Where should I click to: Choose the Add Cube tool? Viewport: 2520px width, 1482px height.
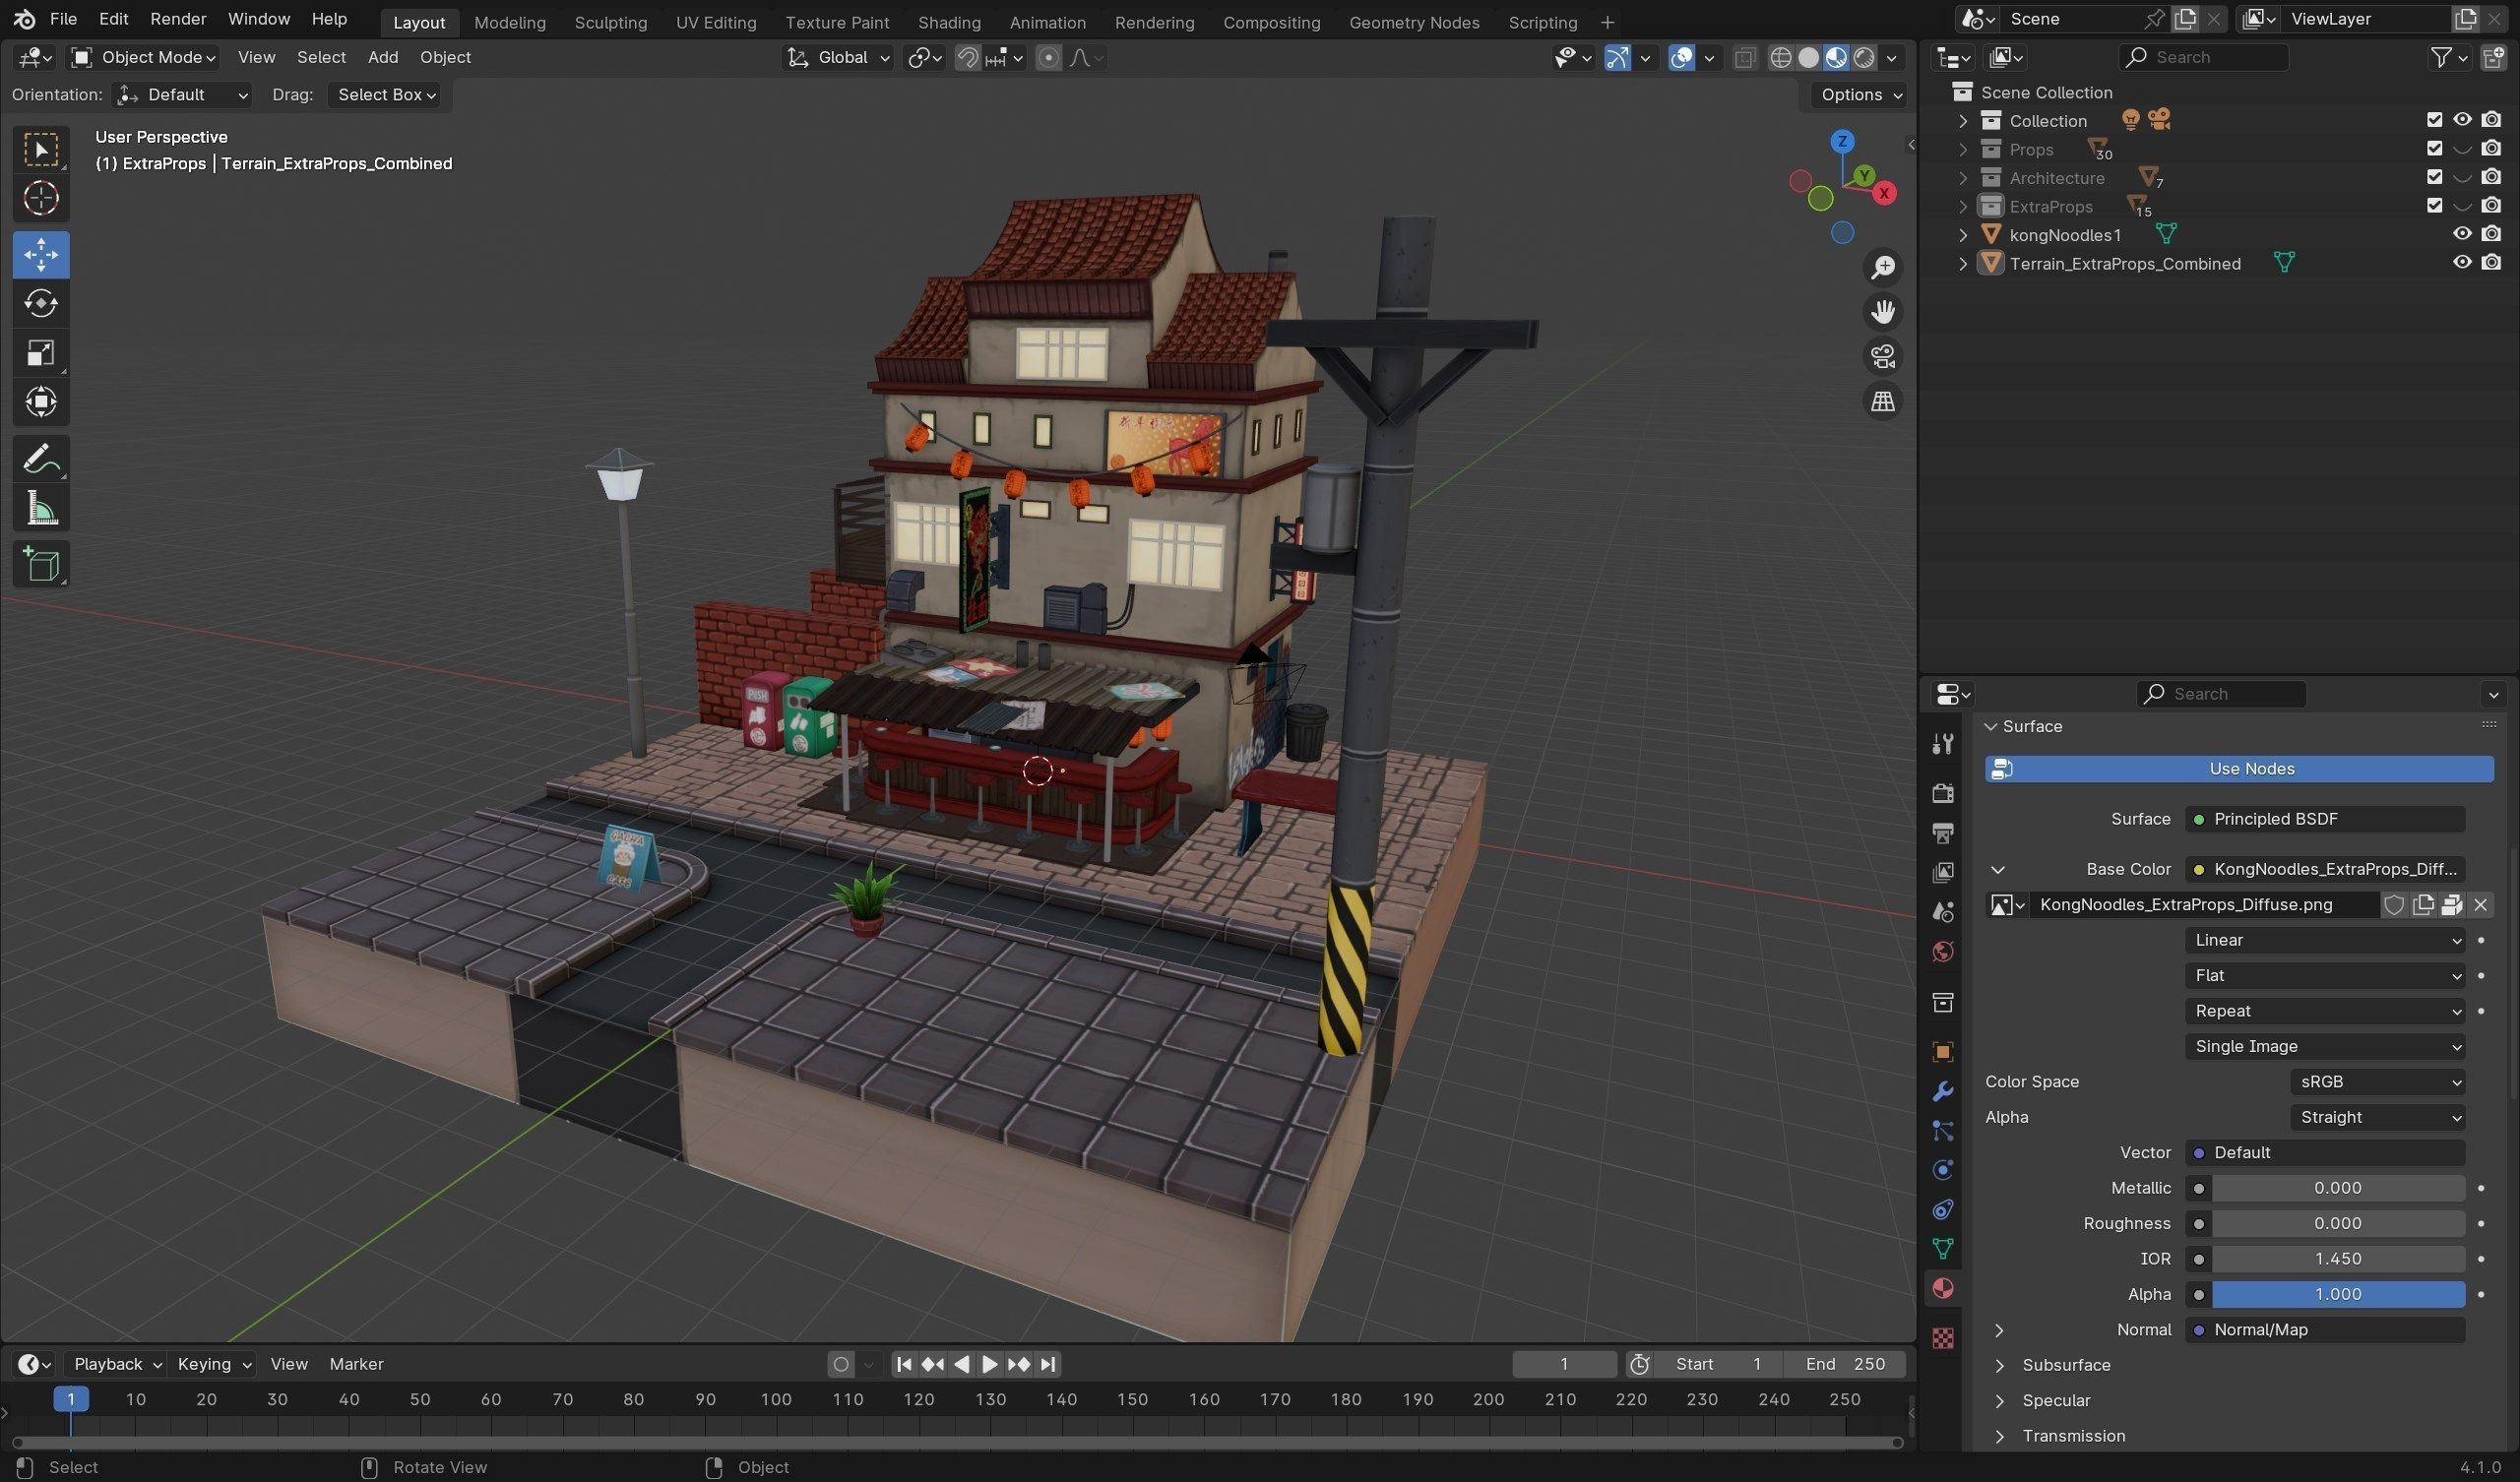coord(41,565)
